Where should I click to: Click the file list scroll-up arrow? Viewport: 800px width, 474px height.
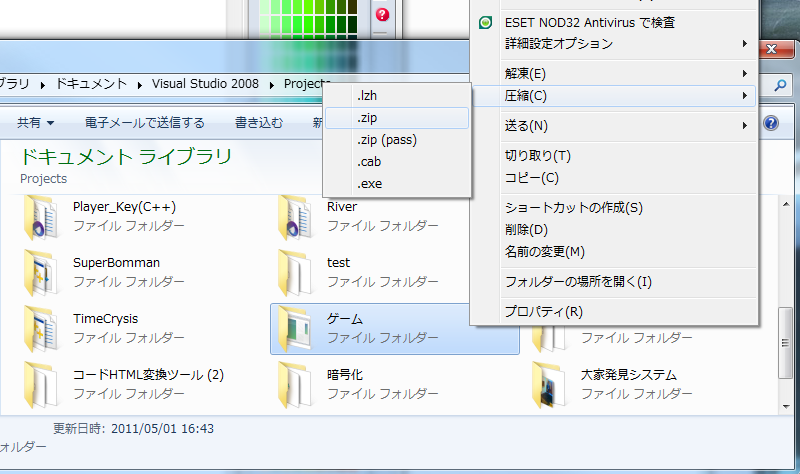(786, 204)
